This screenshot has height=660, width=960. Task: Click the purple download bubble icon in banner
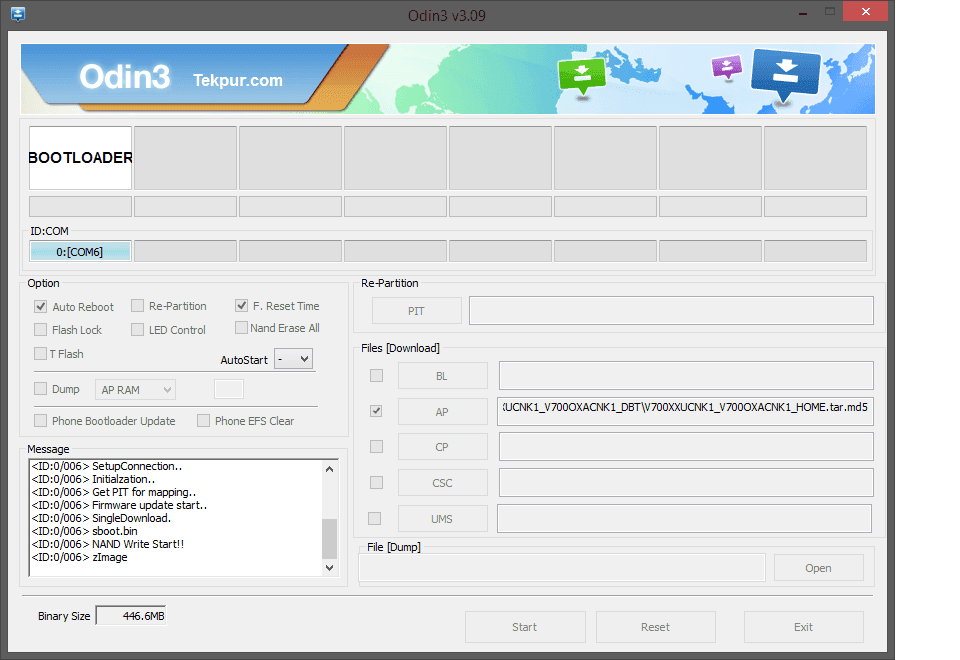click(727, 67)
